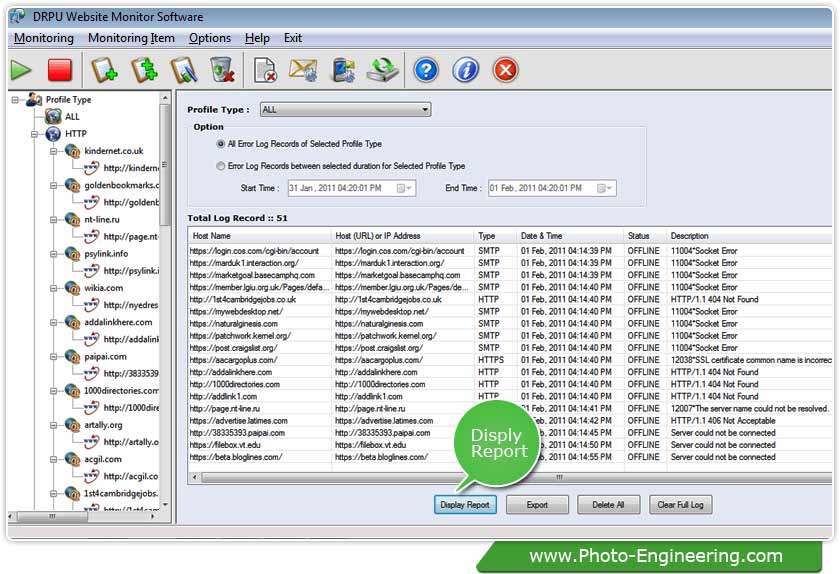Select the 1000directories.com tree item
The image size is (840, 574).
click(x=121, y=391)
